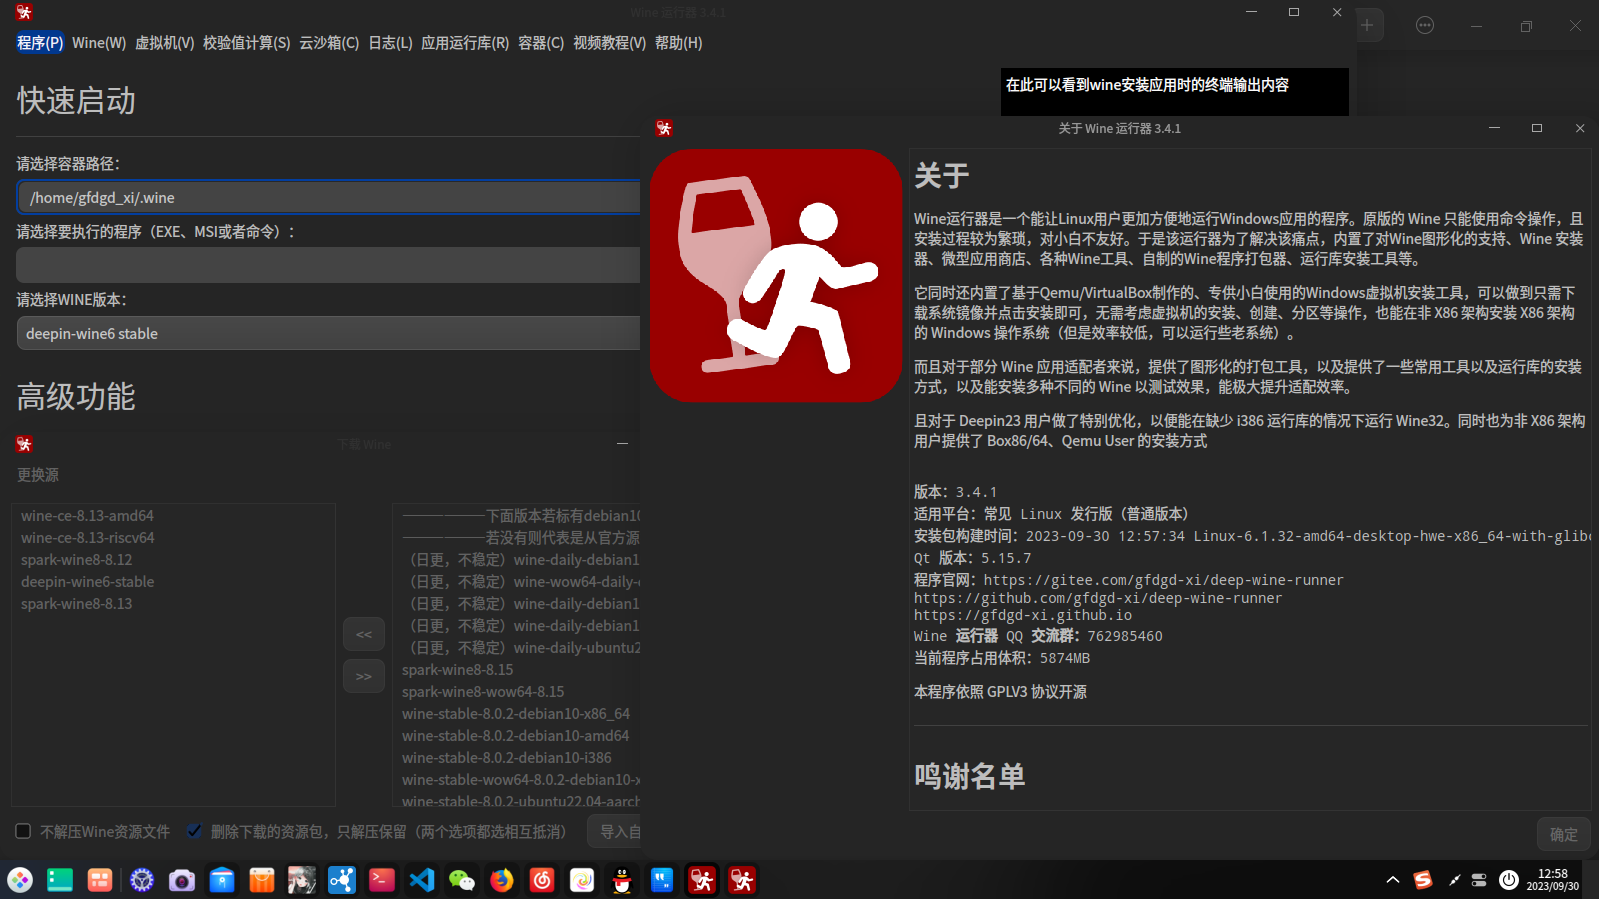Viewport: 1599px width, 899px height.
Task: Select spark-wine8-8.13 in installed list
Action: (174, 604)
